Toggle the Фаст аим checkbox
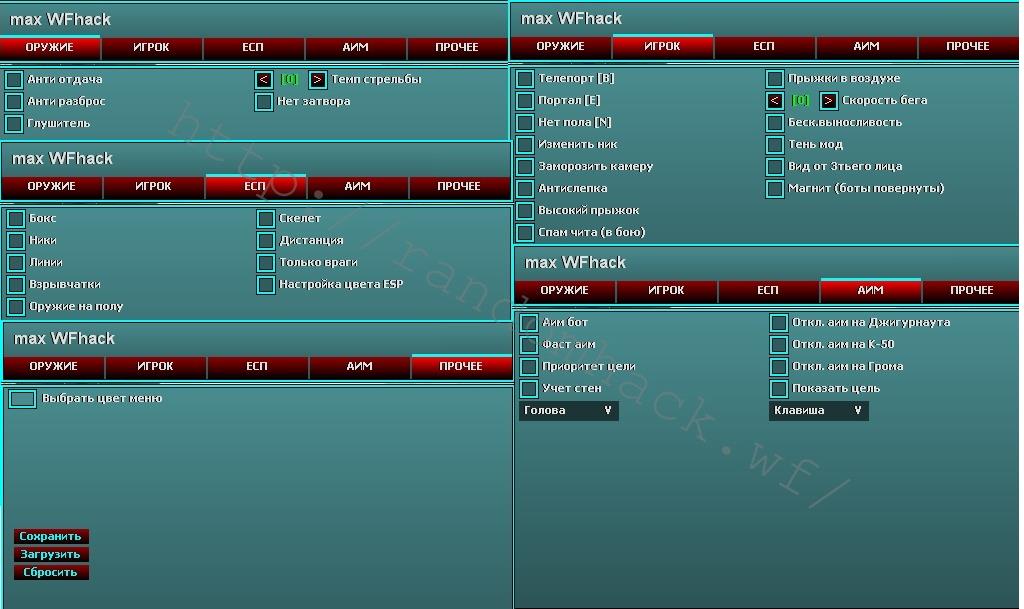Image resolution: width=1024 pixels, height=609 pixels. [529, 345]
